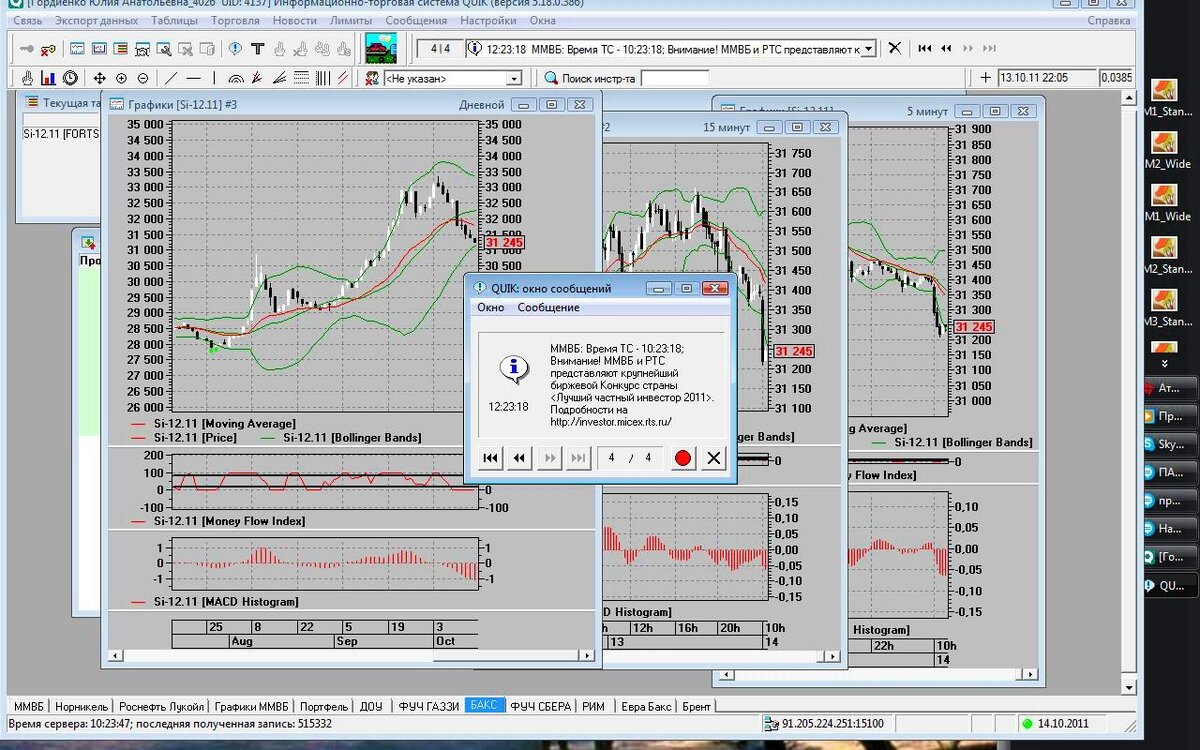Click the bold T text icon

pyautogui.click(x=257, y=48)
